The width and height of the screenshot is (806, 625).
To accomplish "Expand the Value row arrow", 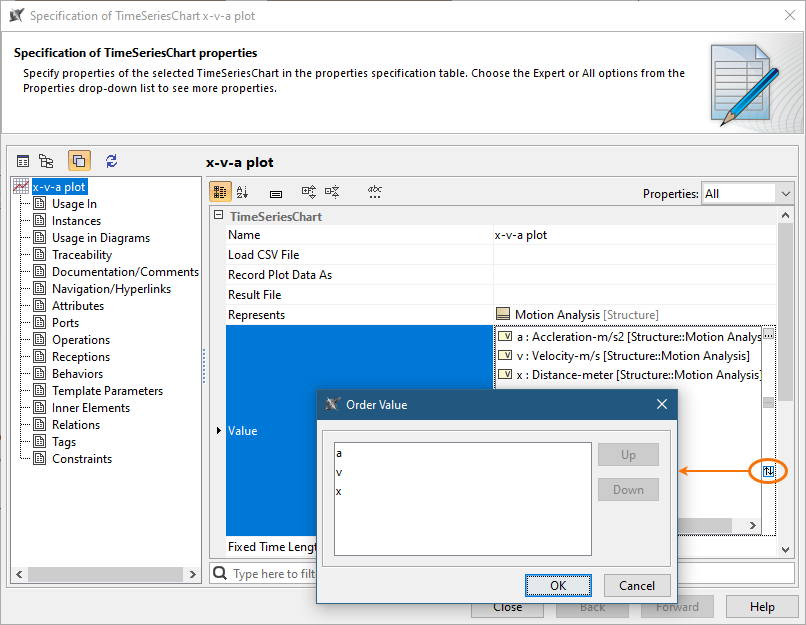I will (x=219, y=431).
